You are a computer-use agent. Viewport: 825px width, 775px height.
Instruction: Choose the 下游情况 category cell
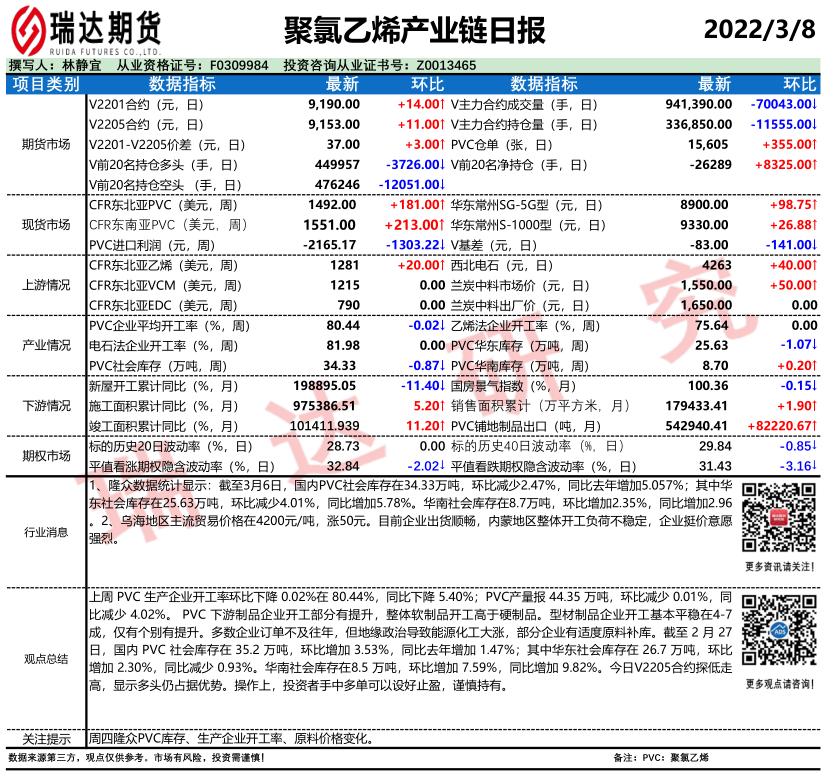click(46, 406)
